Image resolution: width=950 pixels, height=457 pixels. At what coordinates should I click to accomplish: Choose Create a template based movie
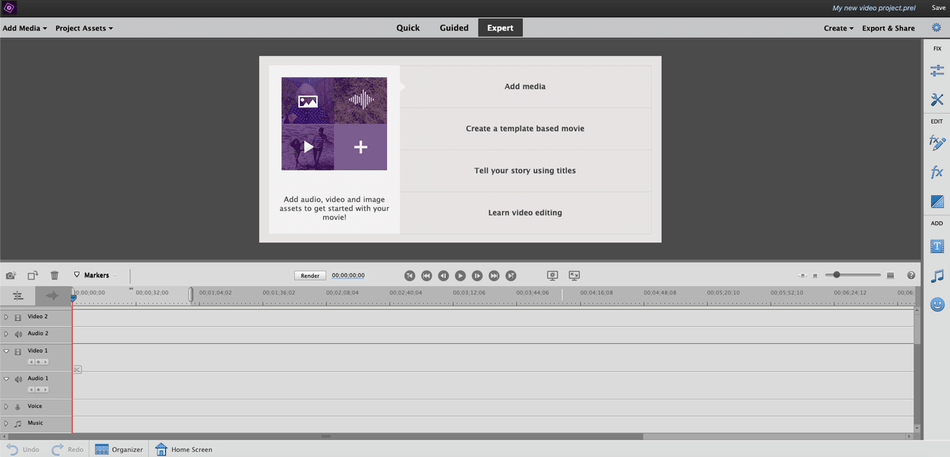pos(525,128)
